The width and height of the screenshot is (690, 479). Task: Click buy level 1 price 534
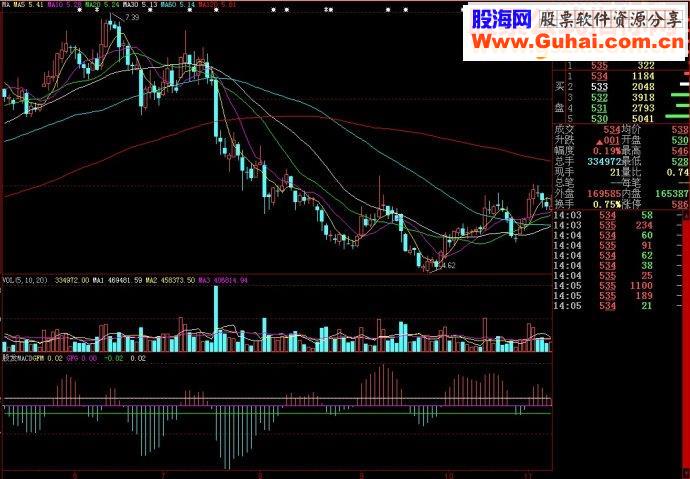(x=599, y=76)
